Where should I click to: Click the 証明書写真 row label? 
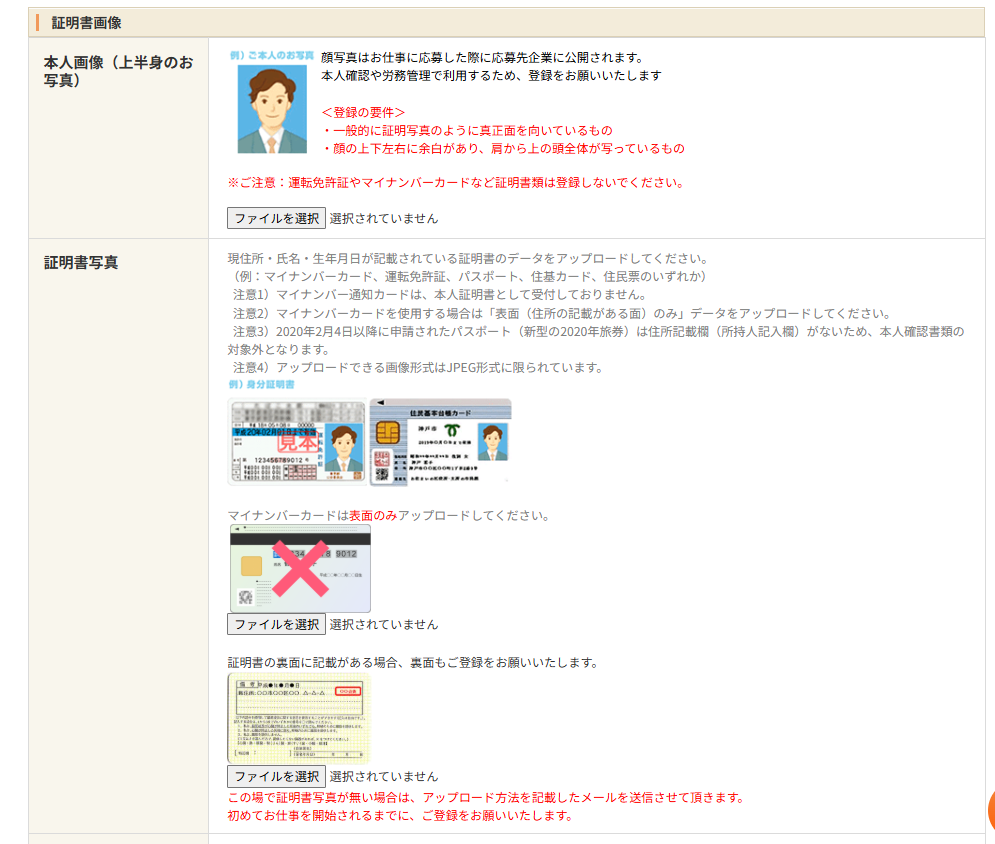81,262
